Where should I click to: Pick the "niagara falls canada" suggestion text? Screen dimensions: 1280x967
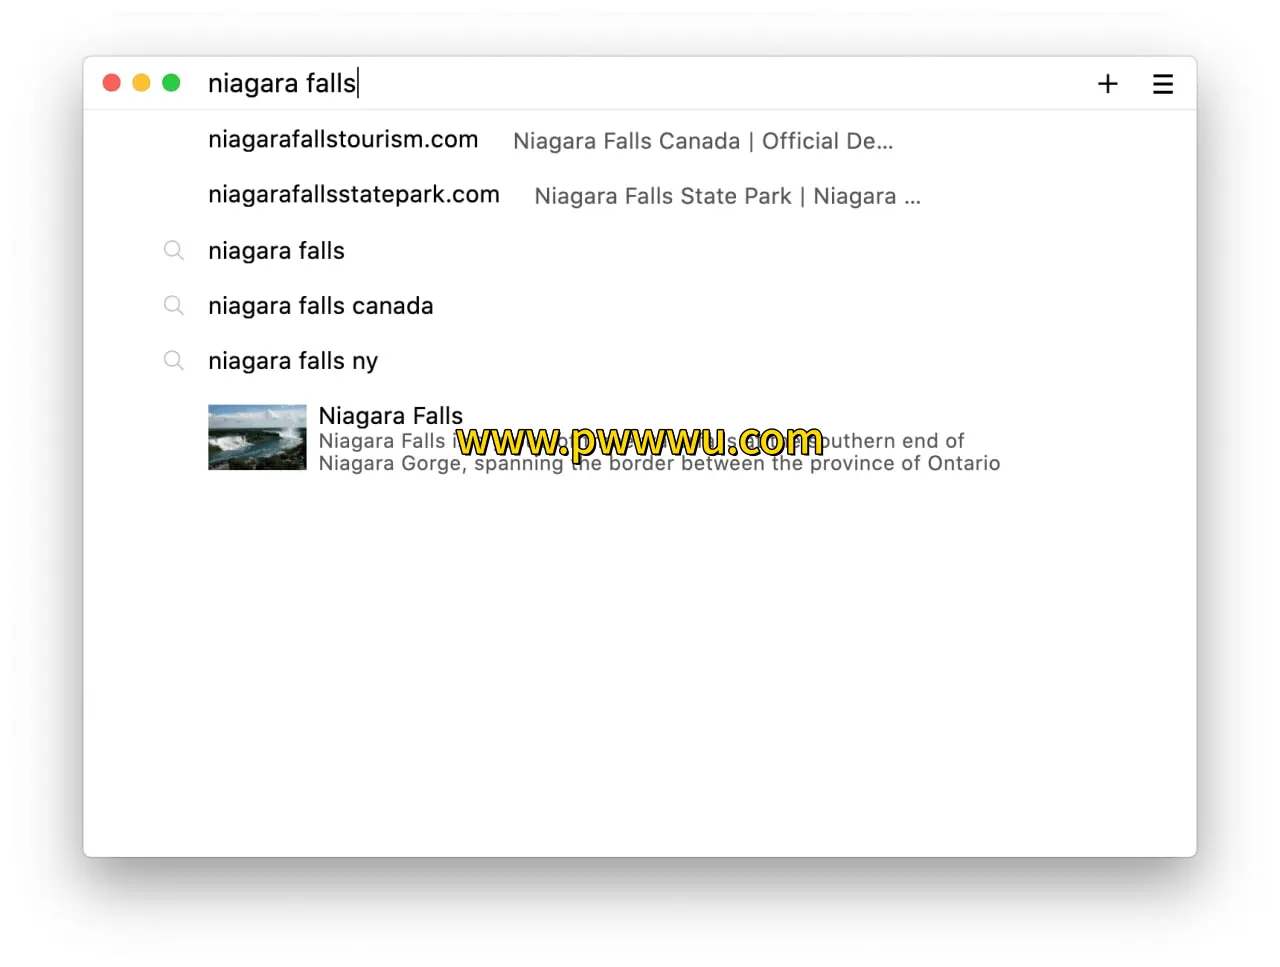[320, 306]
